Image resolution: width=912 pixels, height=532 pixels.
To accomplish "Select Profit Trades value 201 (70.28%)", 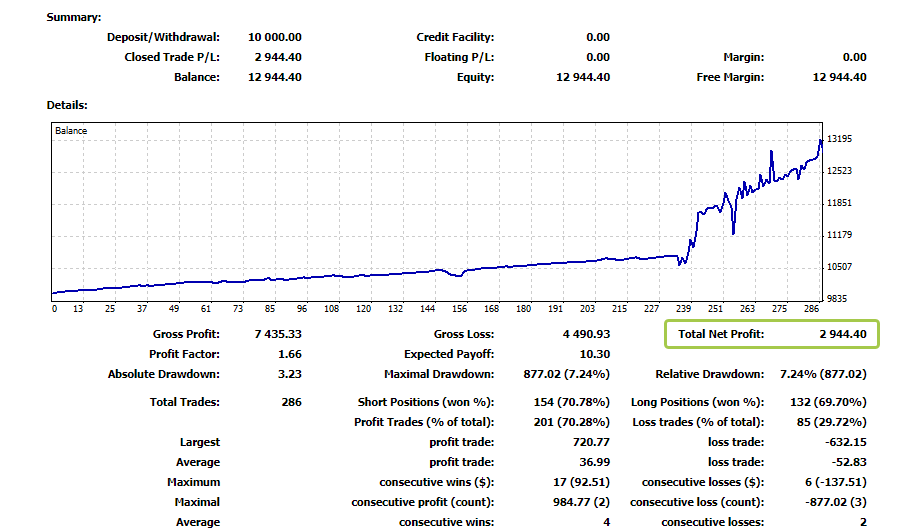I will (x=572, y=422).
